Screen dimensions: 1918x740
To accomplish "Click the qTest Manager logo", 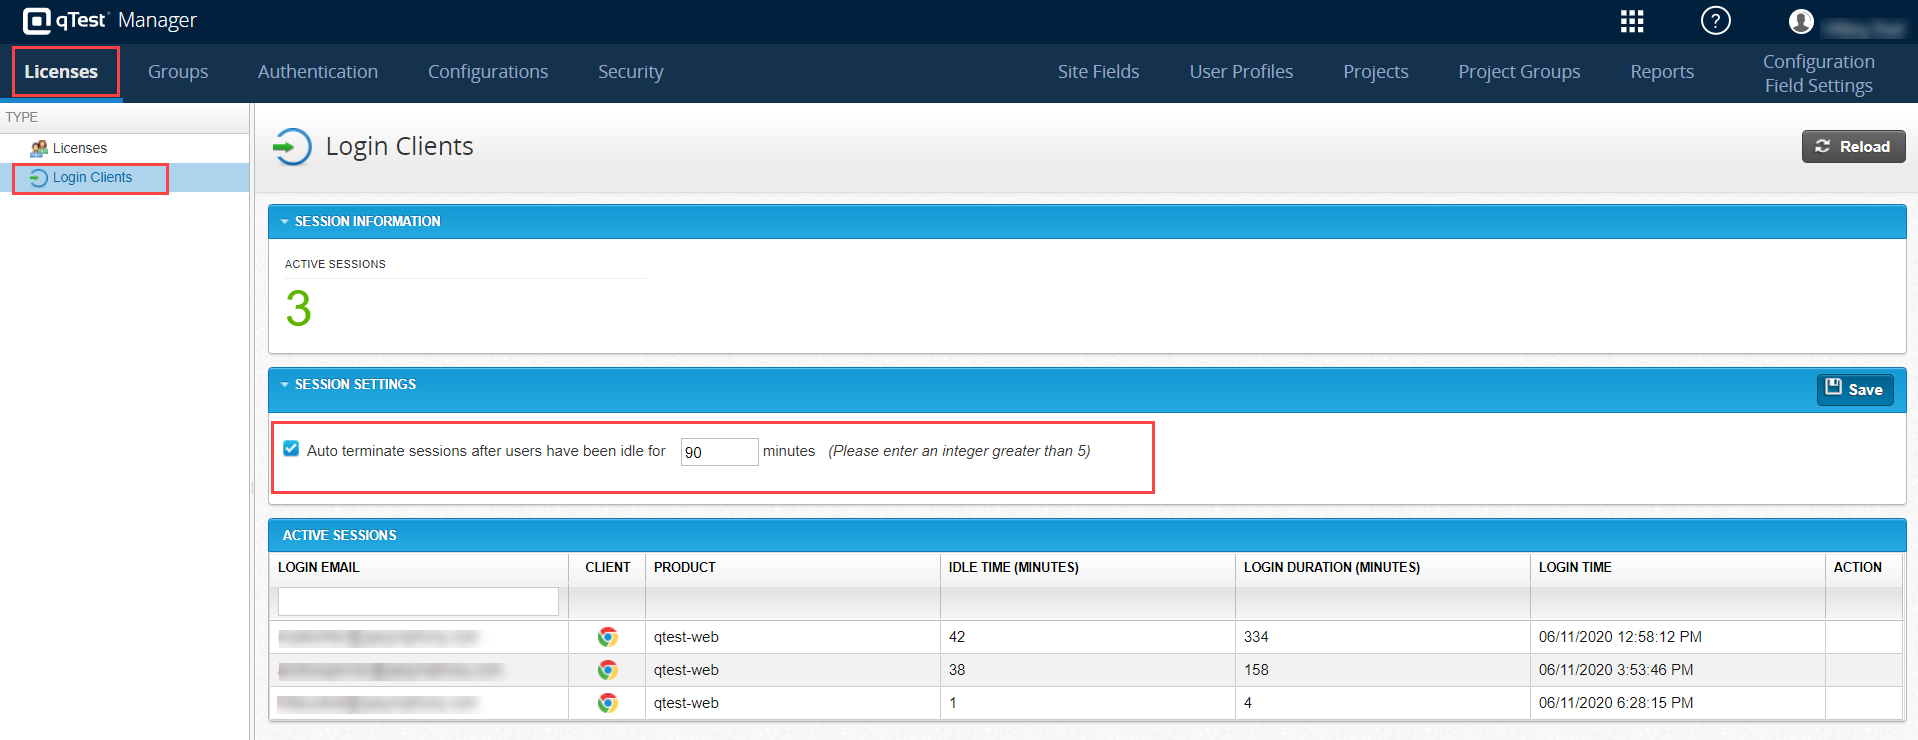I will (110, 21).
